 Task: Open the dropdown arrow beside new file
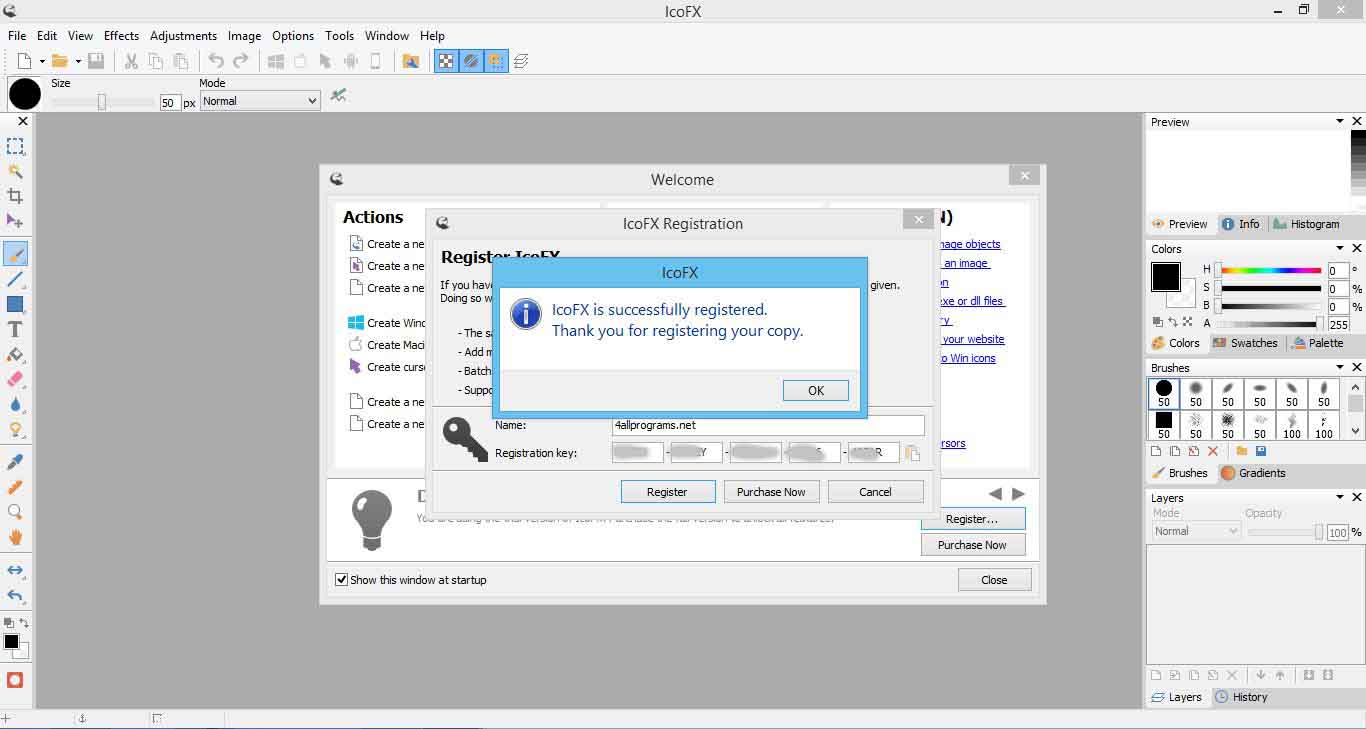coord(41,61)
